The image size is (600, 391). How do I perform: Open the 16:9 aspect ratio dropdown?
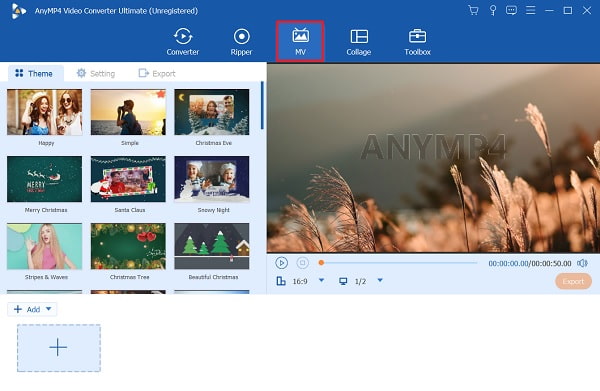[321, 280]
